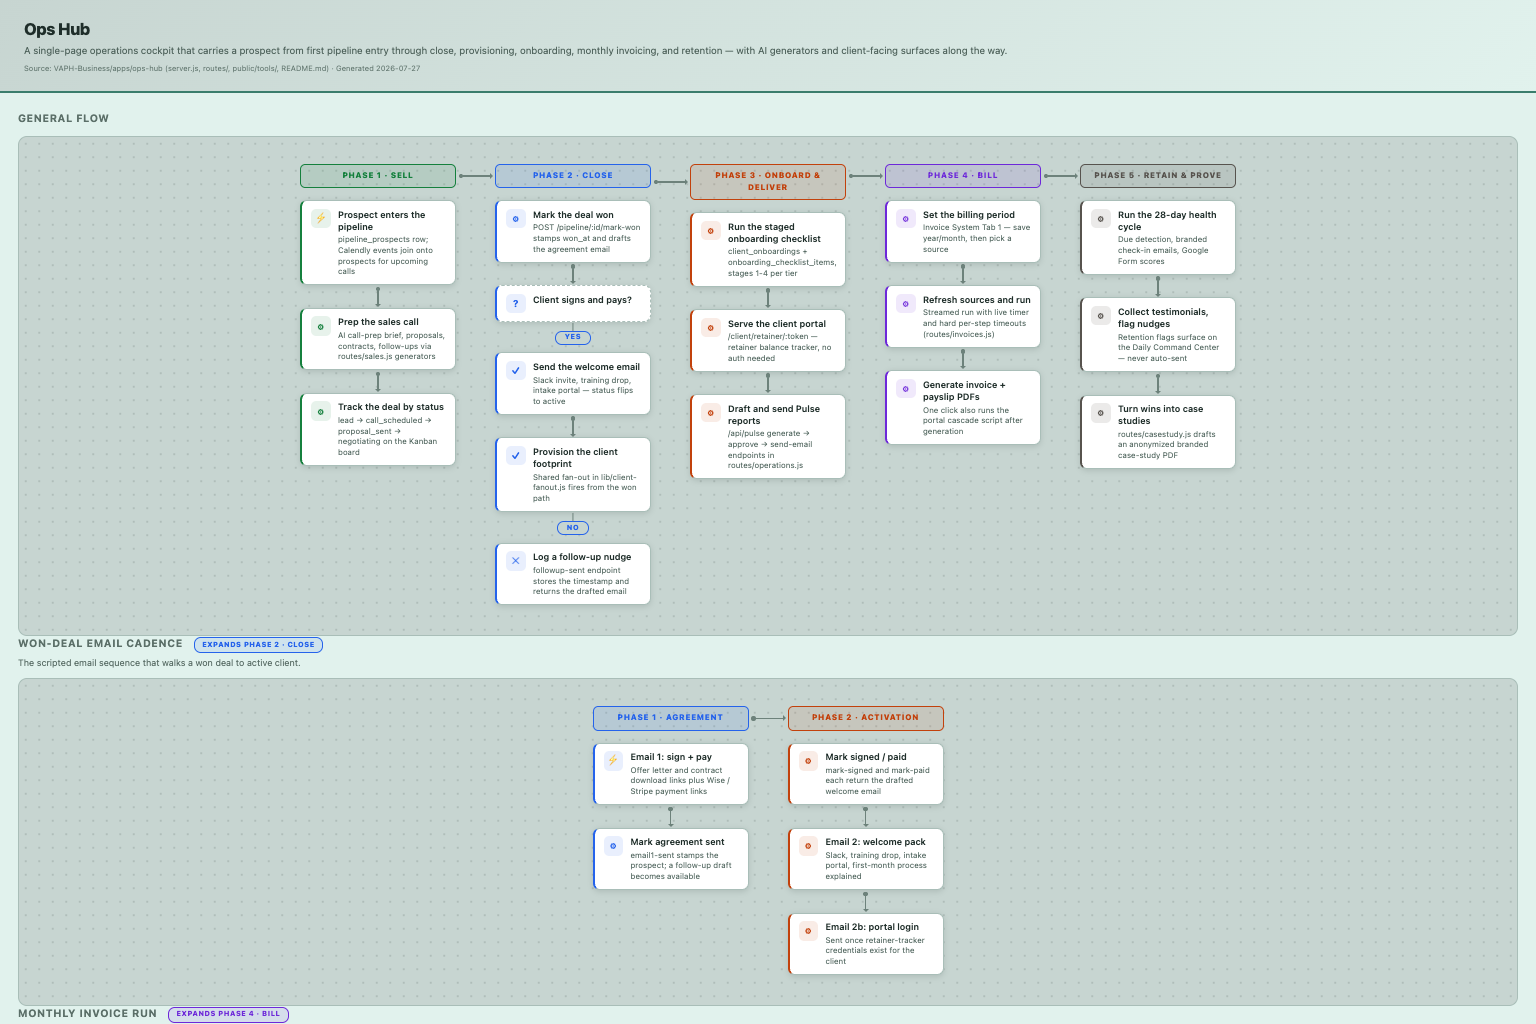This screenshot has width=1536, height=1024.
Task: Open the Email 2b: portal login card
Action: click(866, 944)
